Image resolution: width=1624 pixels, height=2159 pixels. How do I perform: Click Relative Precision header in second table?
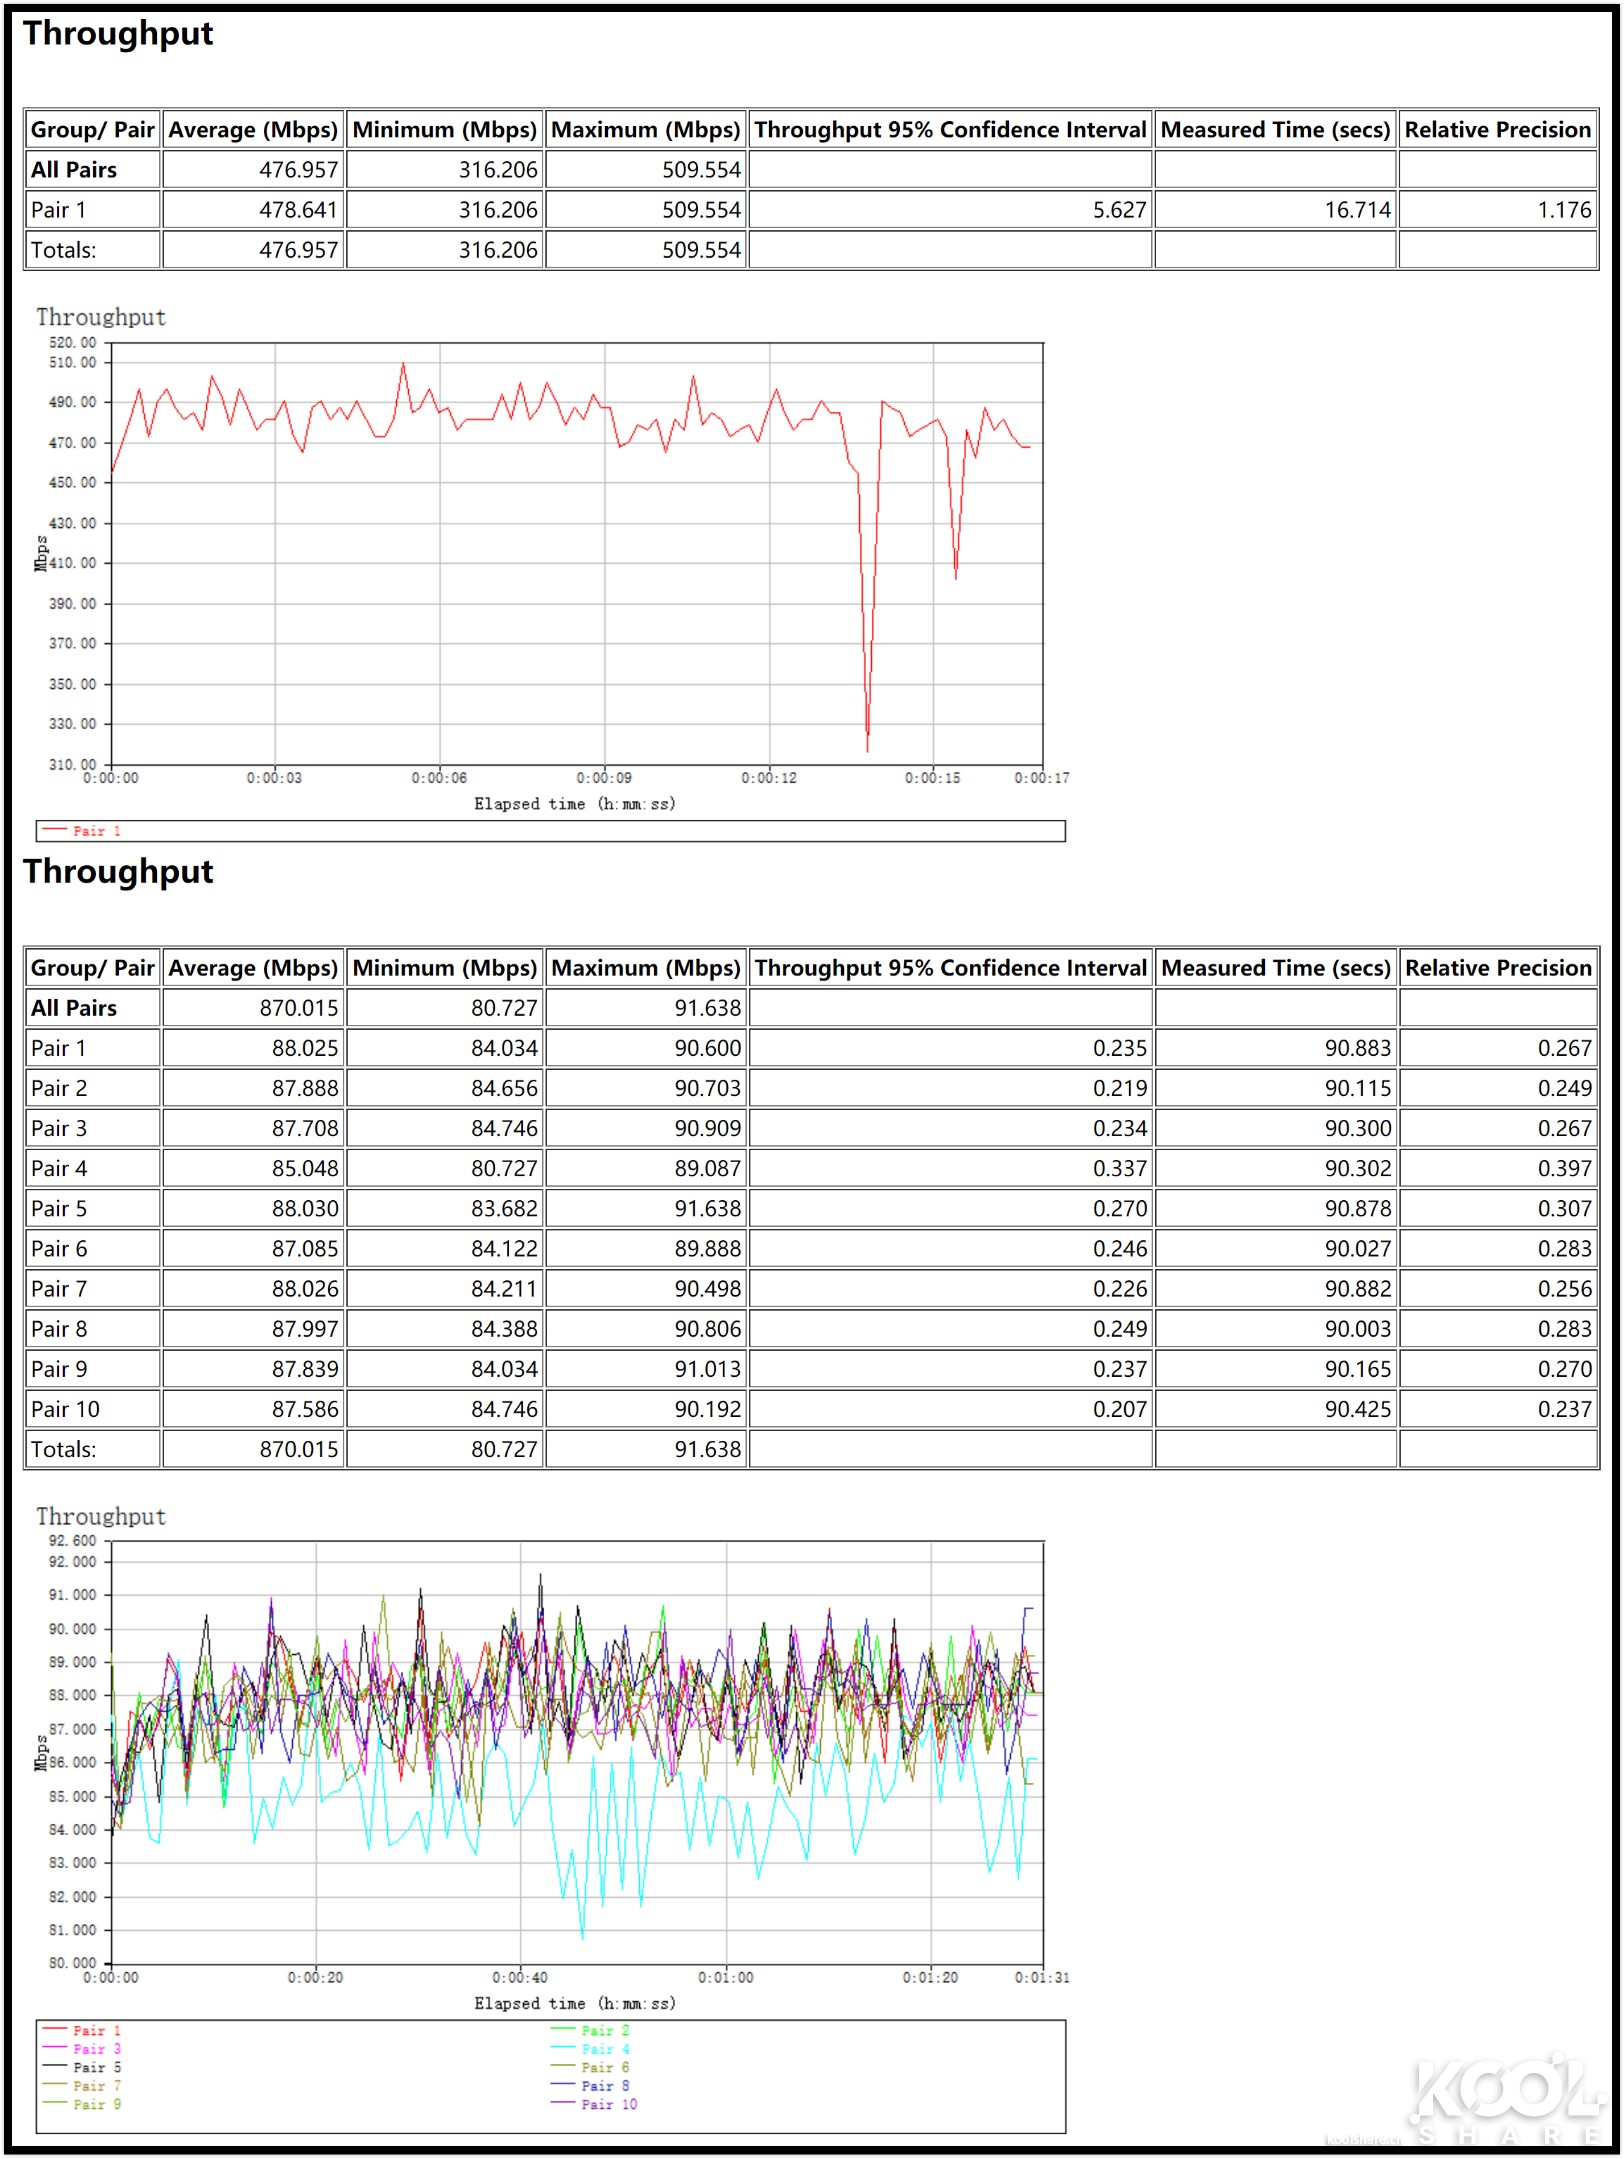[x=1498, y=968]
